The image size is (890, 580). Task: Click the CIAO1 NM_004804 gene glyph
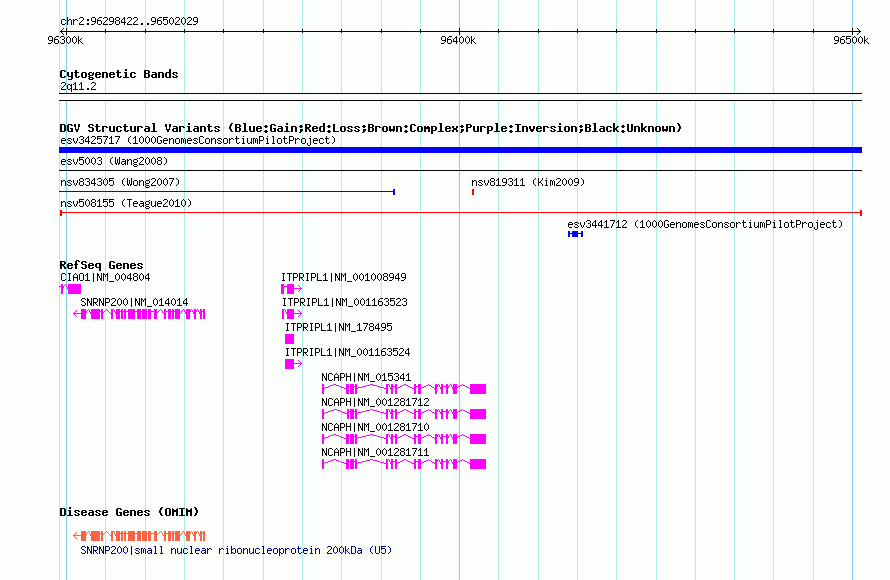pos(70,289)
